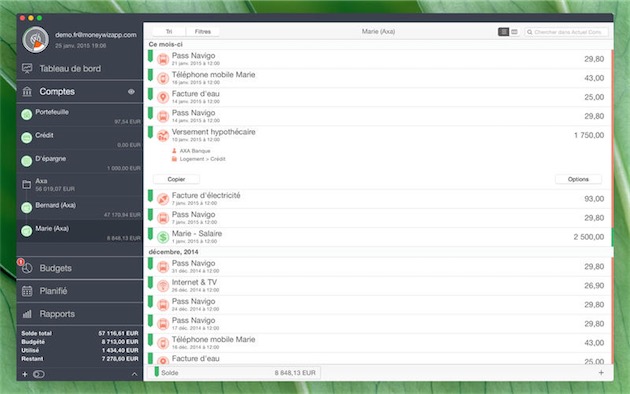This screenshot has height=394, width=630.
Task: Click the Options button
Action: tap(578, 179)
